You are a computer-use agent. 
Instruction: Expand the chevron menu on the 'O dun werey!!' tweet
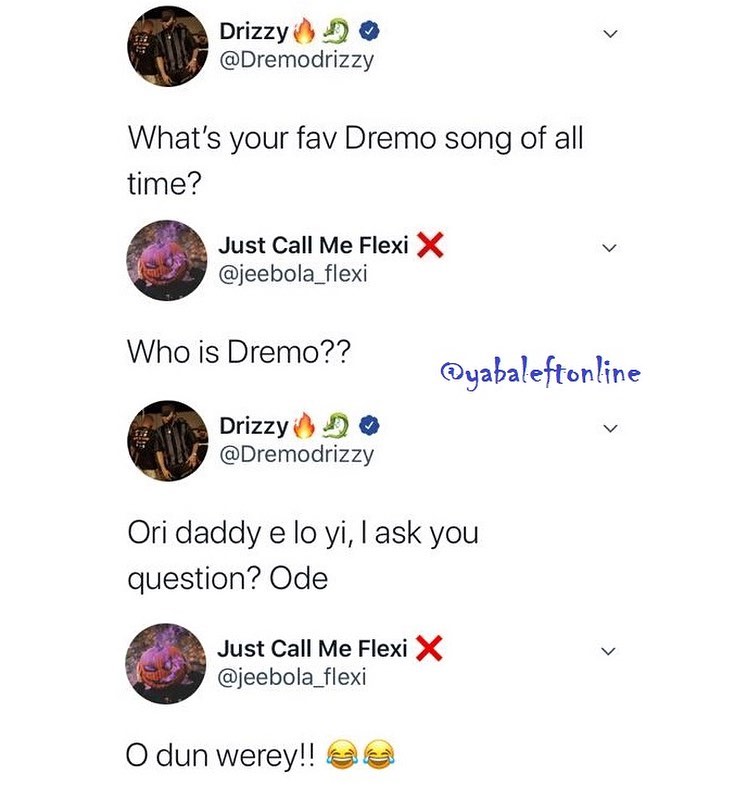(x=610, y=651)
